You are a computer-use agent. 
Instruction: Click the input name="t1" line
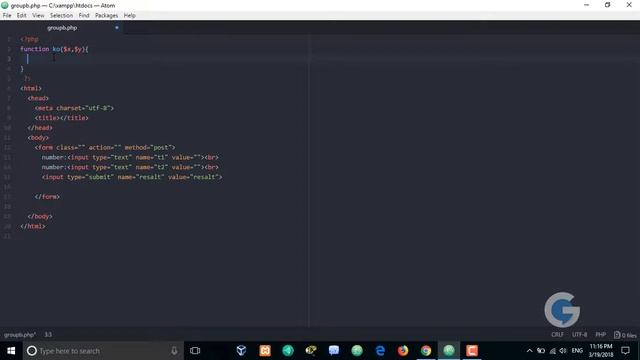[130, 157]
